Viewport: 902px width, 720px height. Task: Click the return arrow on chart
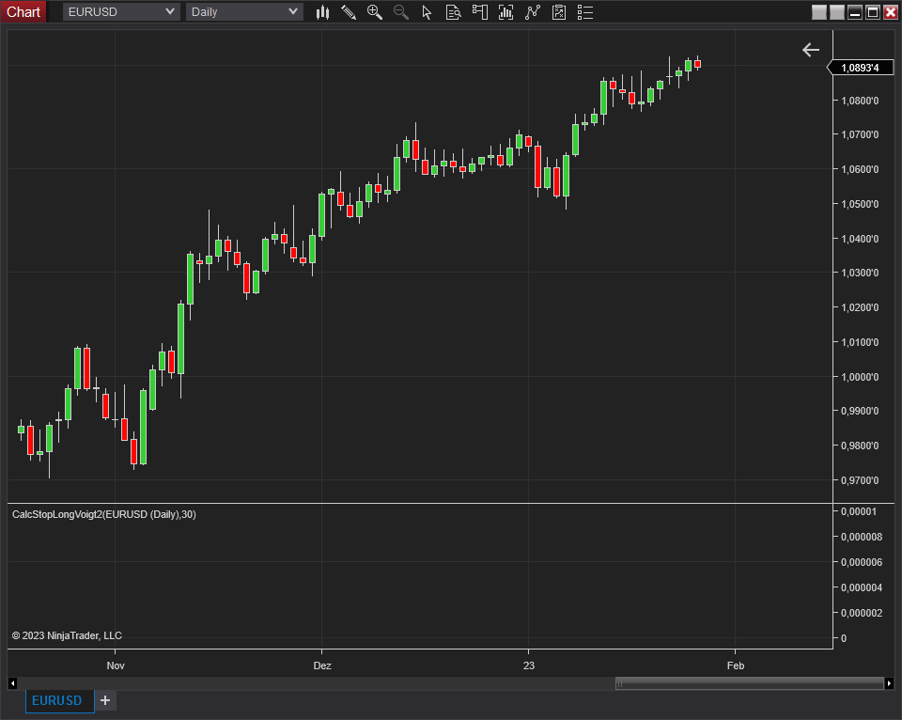tap(811, 50)
